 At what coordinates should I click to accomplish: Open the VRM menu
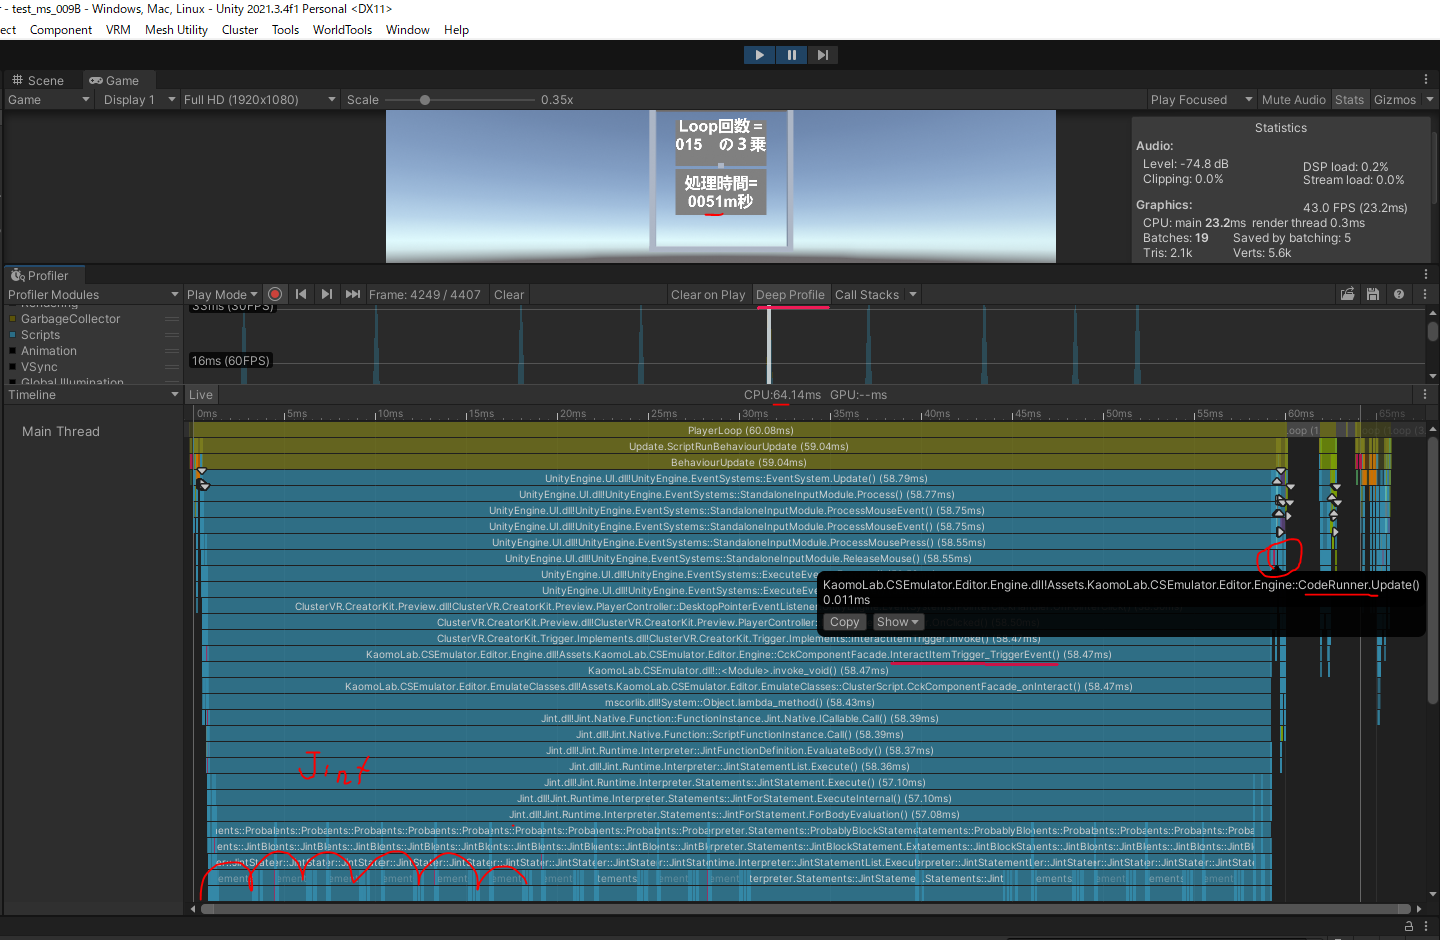coord(118,29)
